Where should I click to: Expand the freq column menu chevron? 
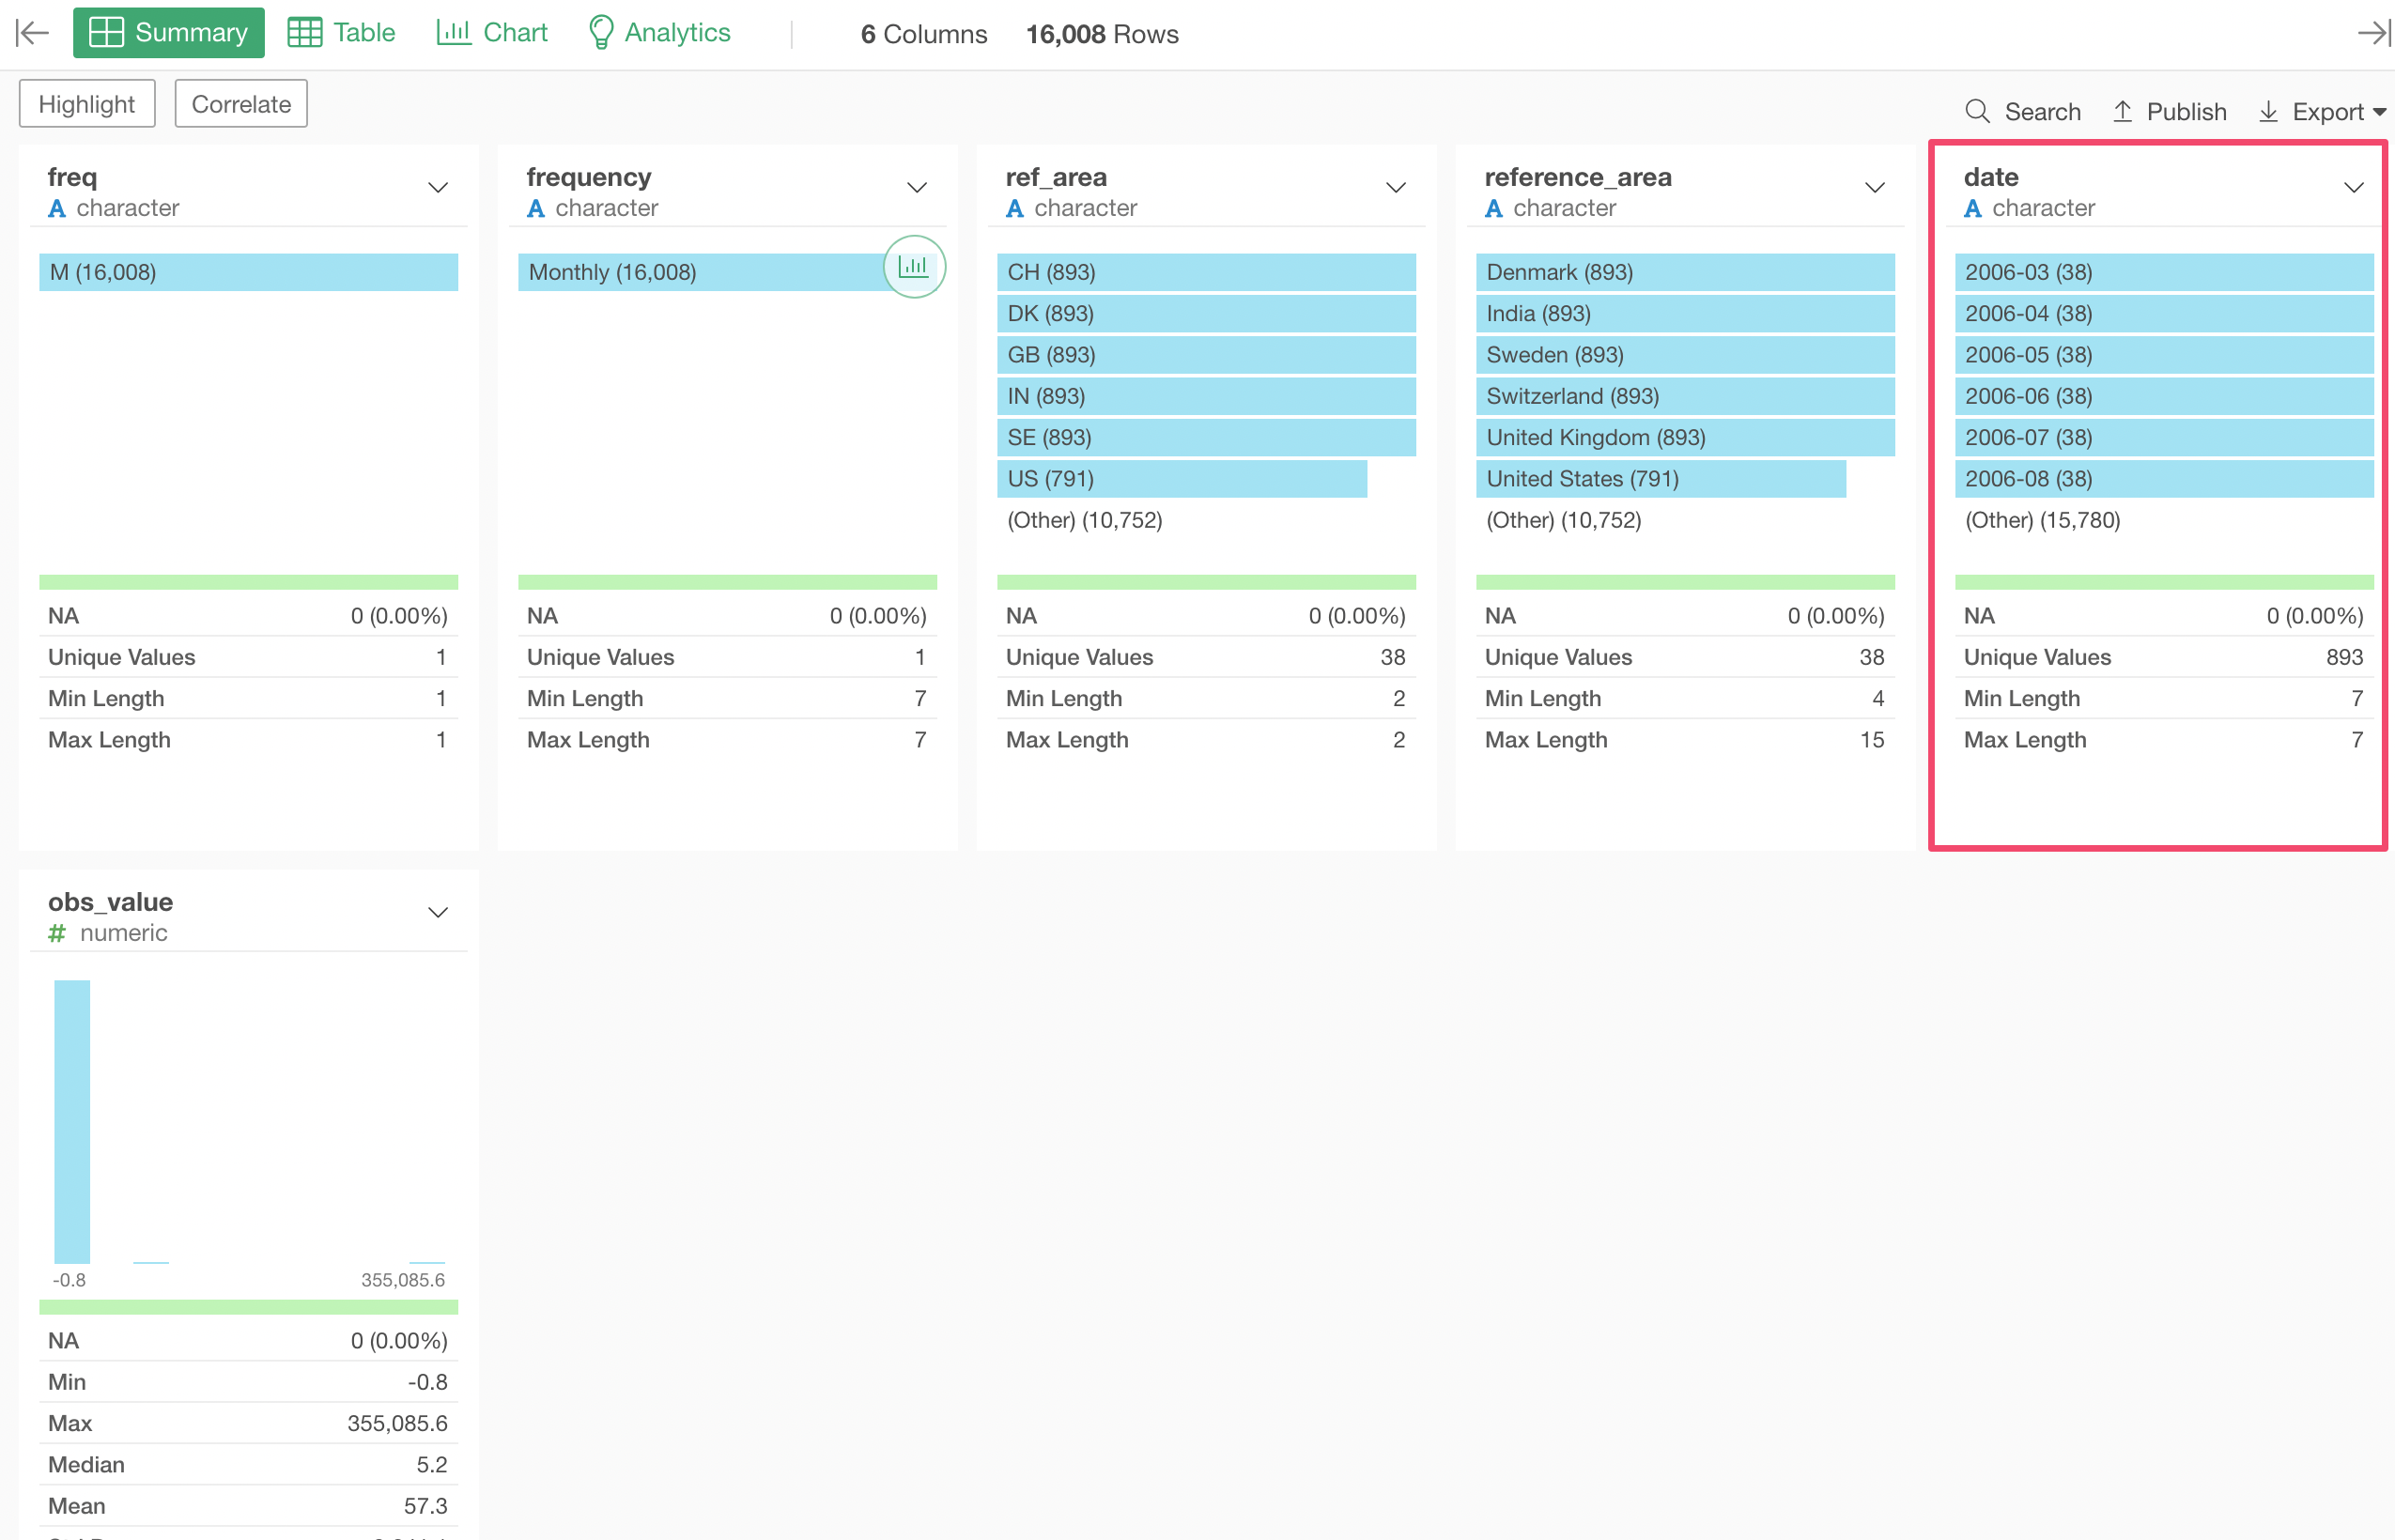pos(437,188)
